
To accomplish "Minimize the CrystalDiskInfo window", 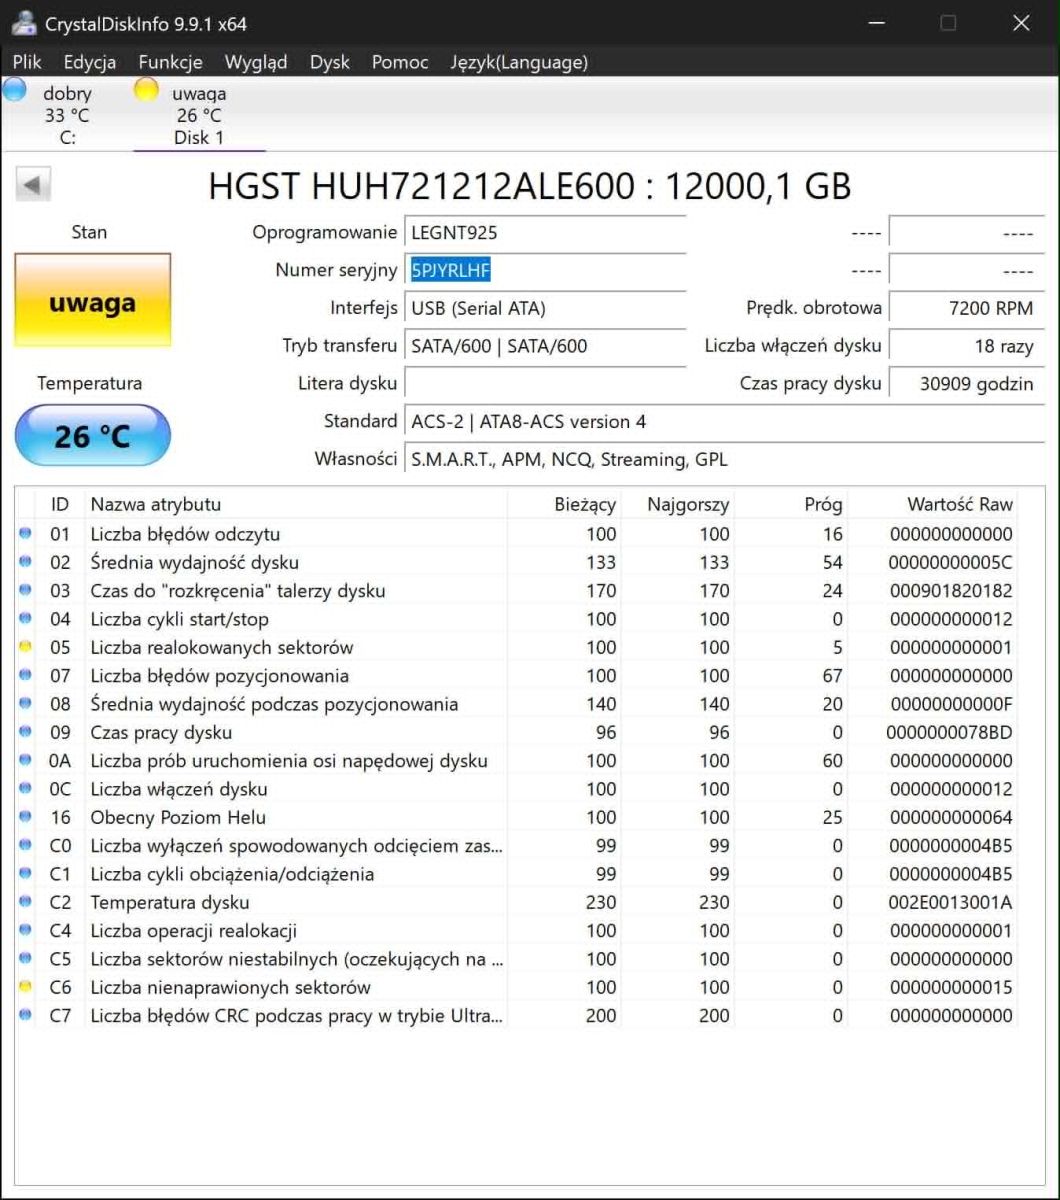I will (877, 23).
